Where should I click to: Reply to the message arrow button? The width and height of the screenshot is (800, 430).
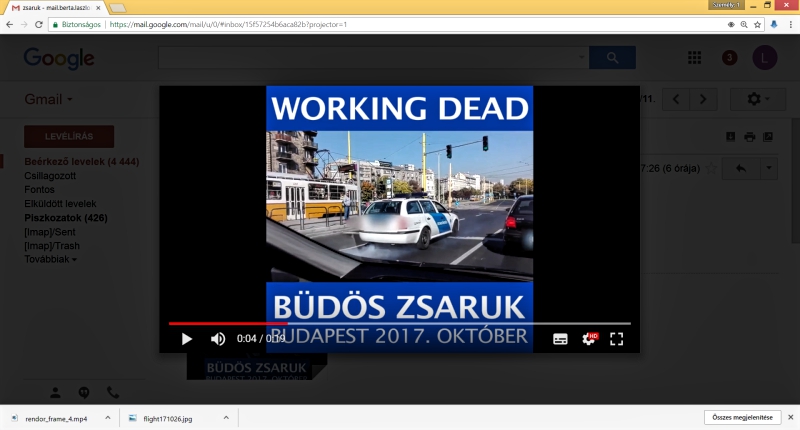(x=741, y=168)
